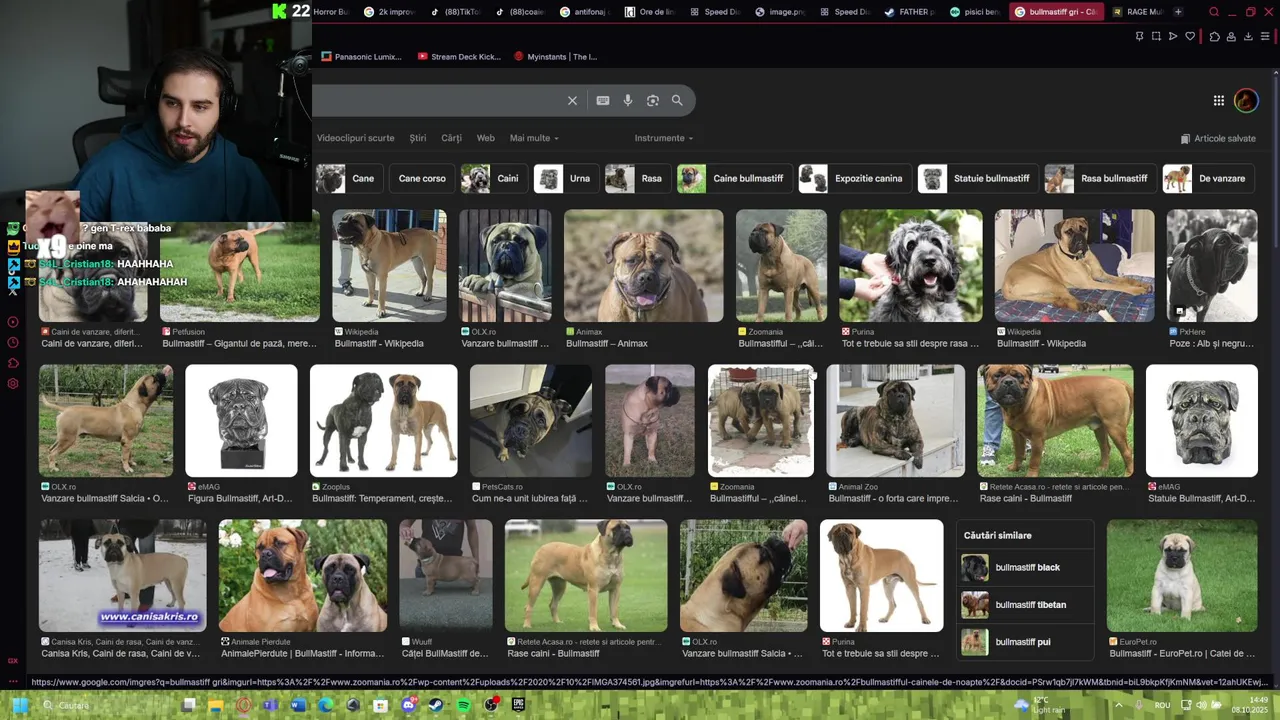Image resolution: width=1280 pixels, height=720 pixels.
Task: Open Google Lens image search
Action: pos(653,100)
